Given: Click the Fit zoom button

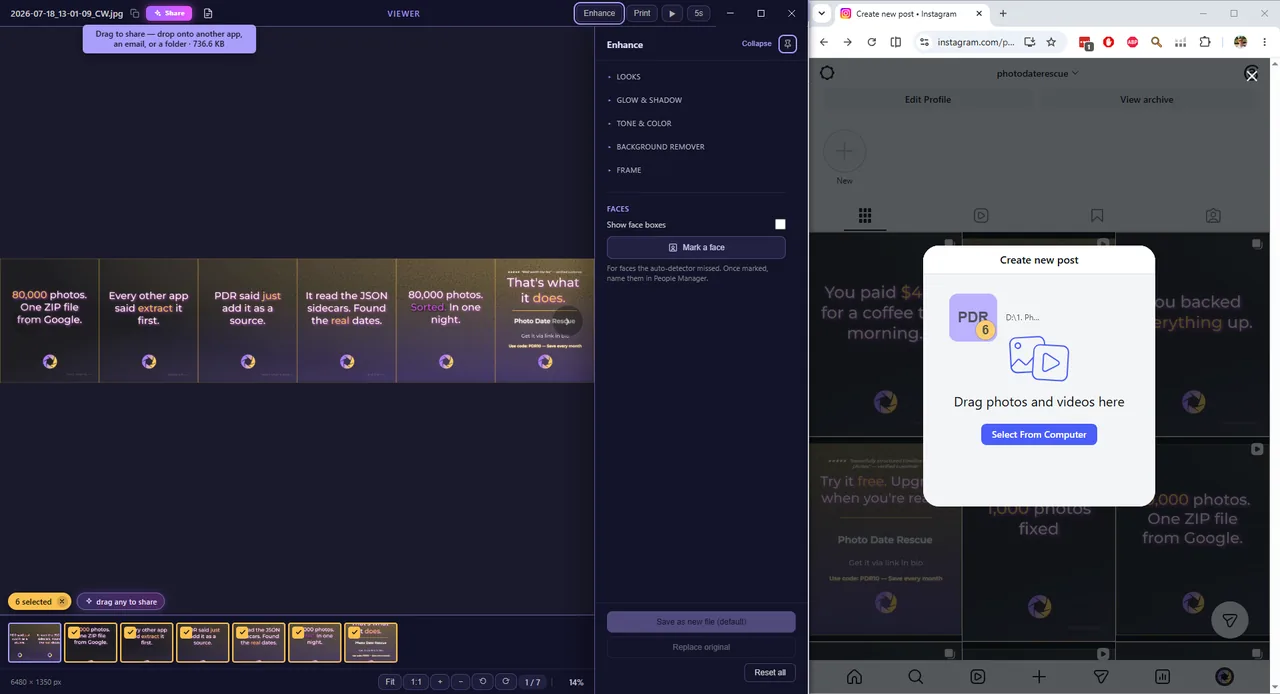Looking at the screenshot, I should pyautogui.click(x=390, y=682).
